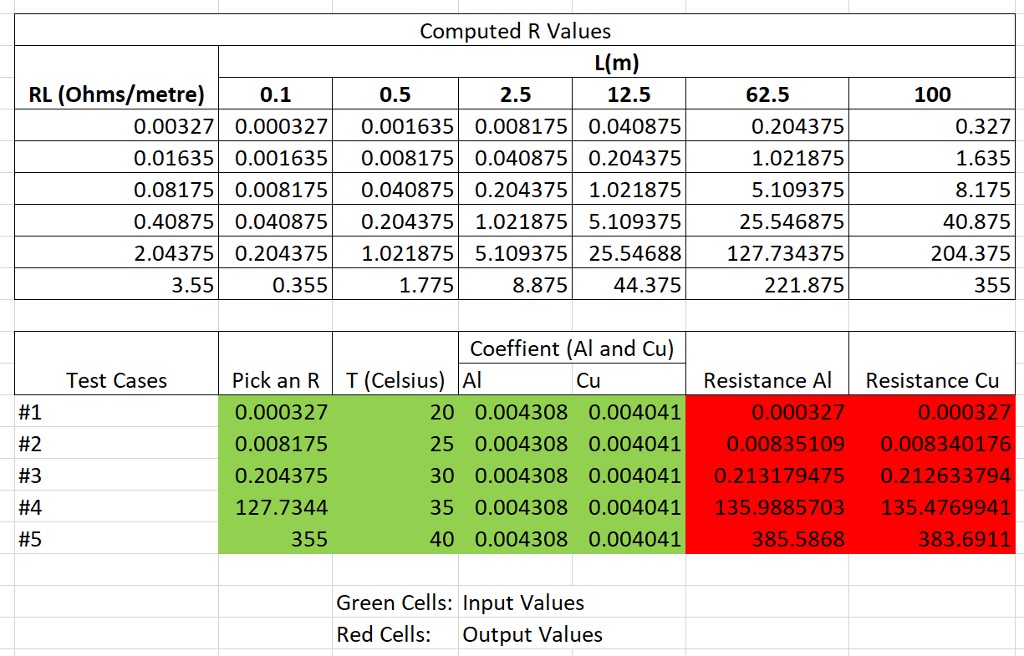Select the L(m) header cell
The height and width of the screenshot is (656, 1024).
[x=616, y=63]
